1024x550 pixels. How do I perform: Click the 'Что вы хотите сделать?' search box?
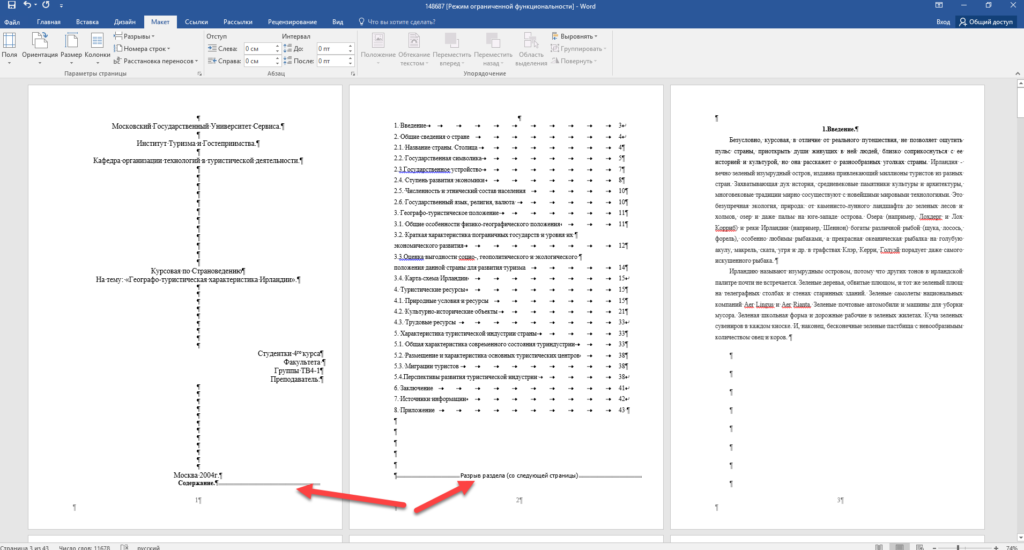tap(411, 20)
